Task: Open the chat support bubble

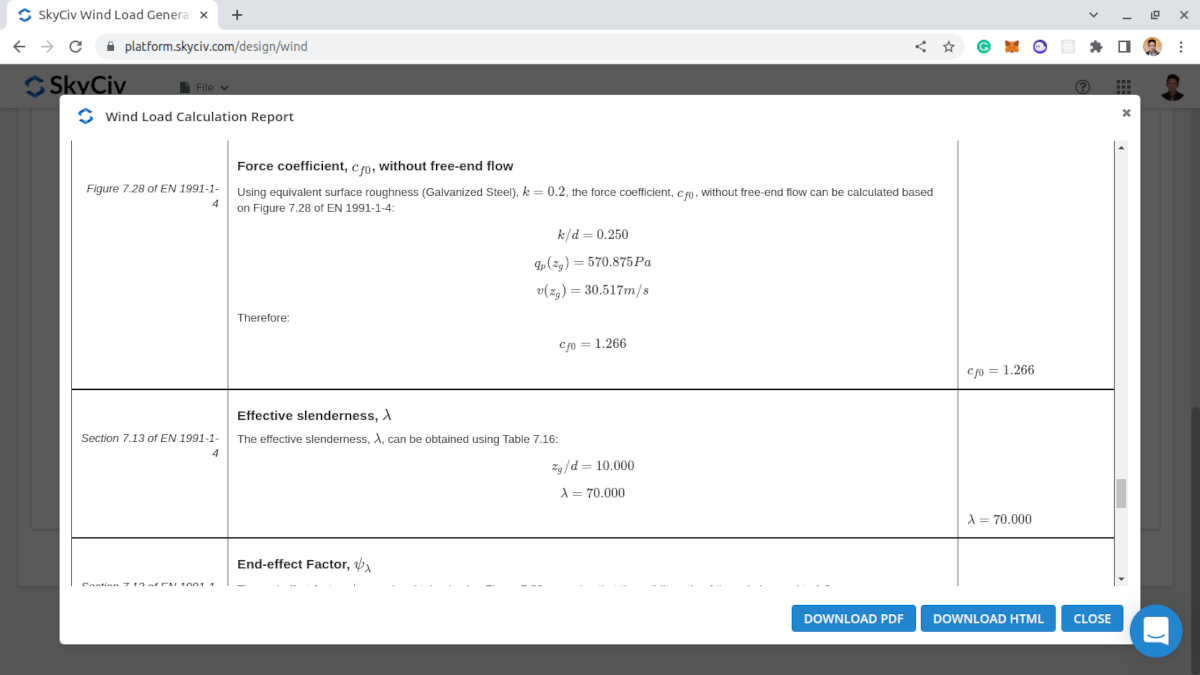Action: (1156, 631)
